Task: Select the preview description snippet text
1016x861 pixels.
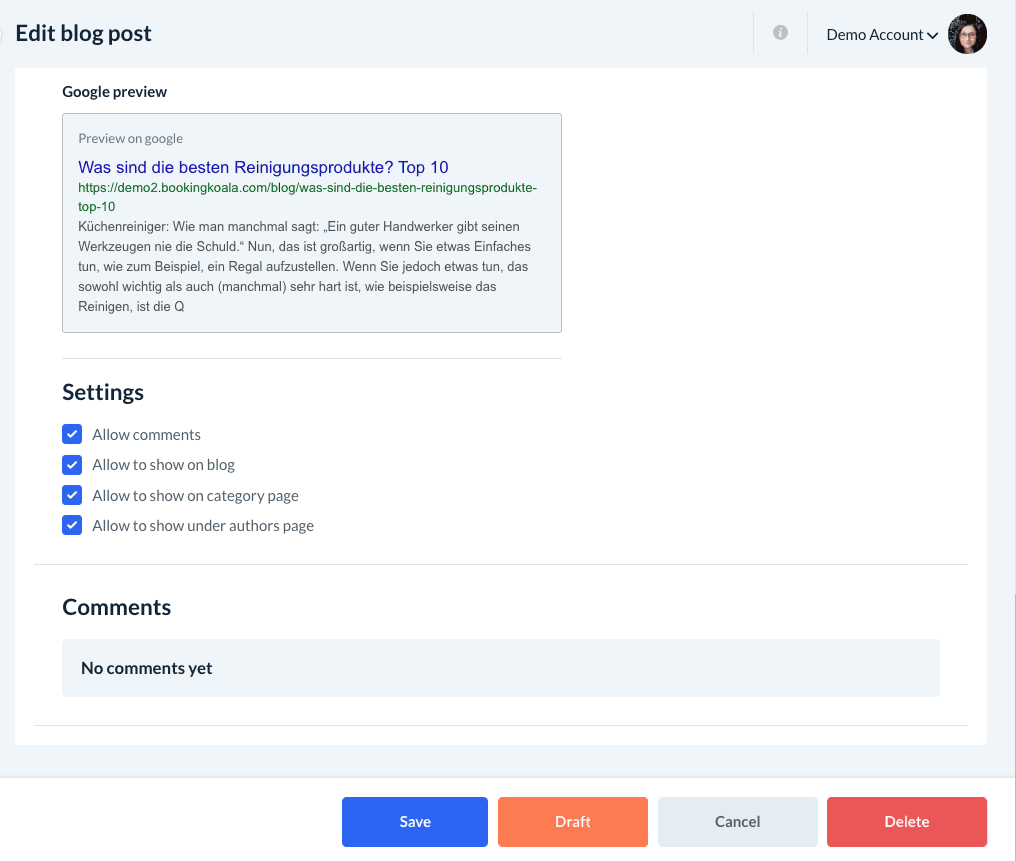Action: point(305,266)
